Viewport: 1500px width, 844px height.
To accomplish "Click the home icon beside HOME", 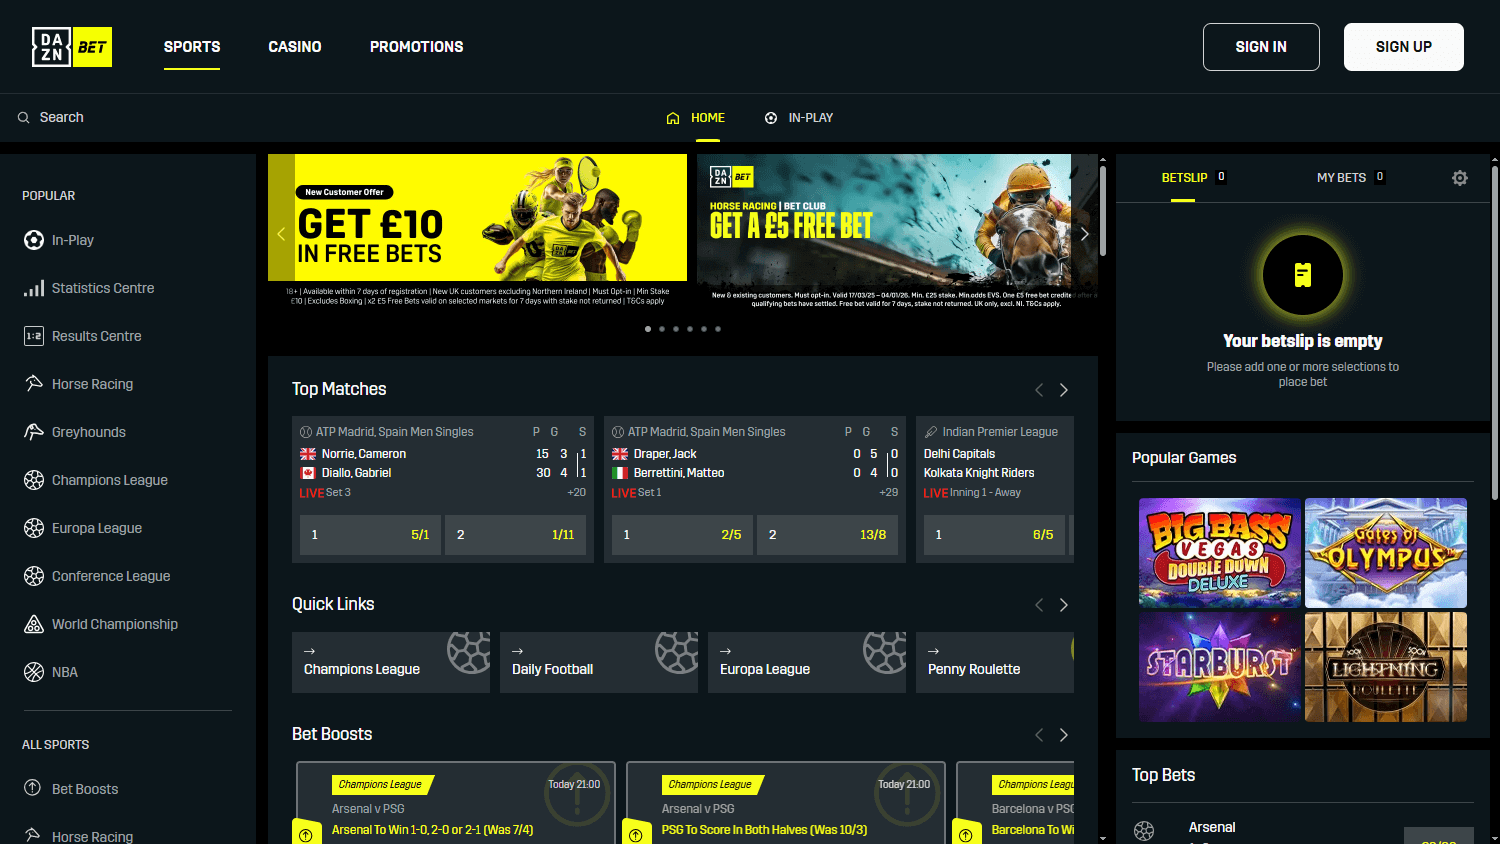I will (x=673, y=118).
